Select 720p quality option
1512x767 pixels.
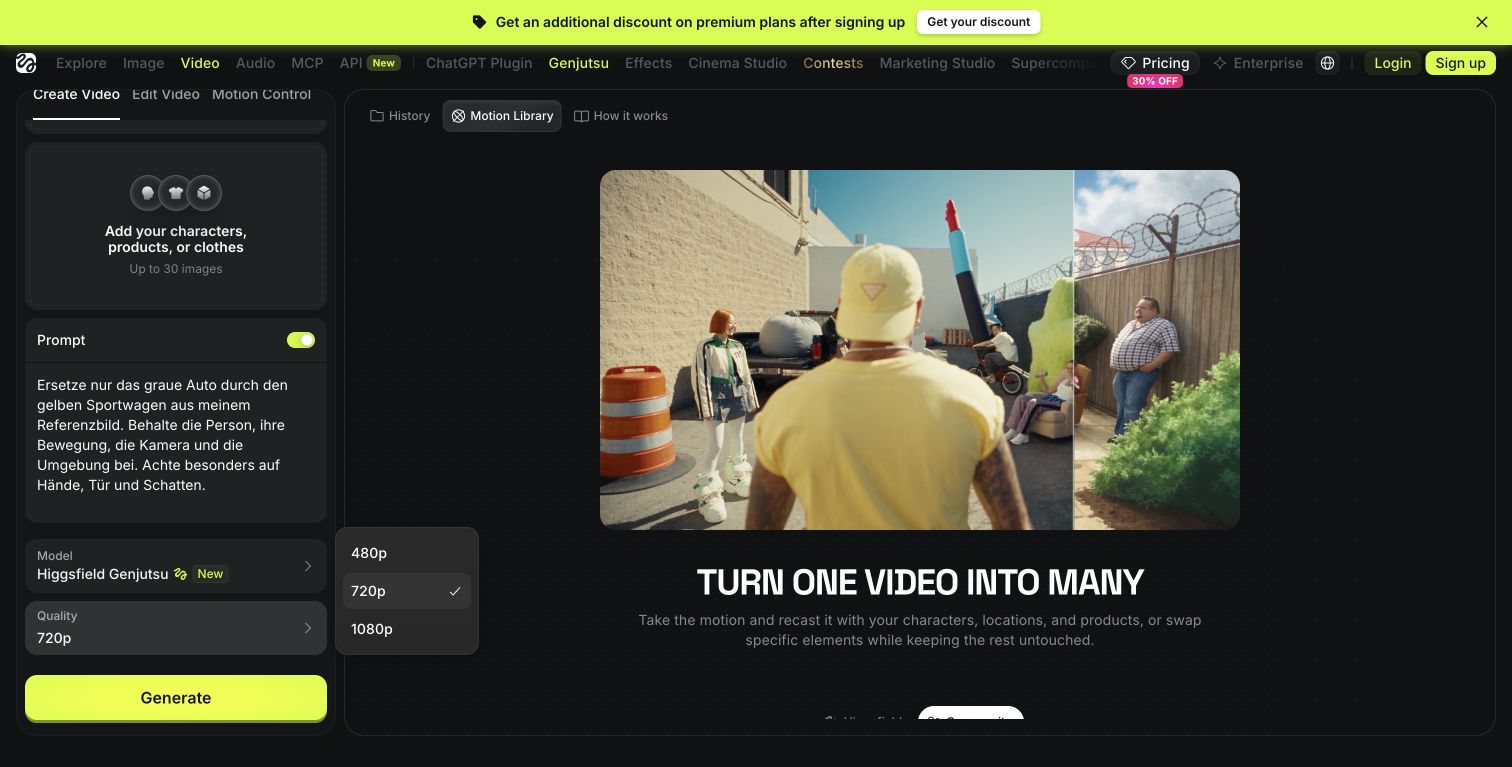(407, 591)
